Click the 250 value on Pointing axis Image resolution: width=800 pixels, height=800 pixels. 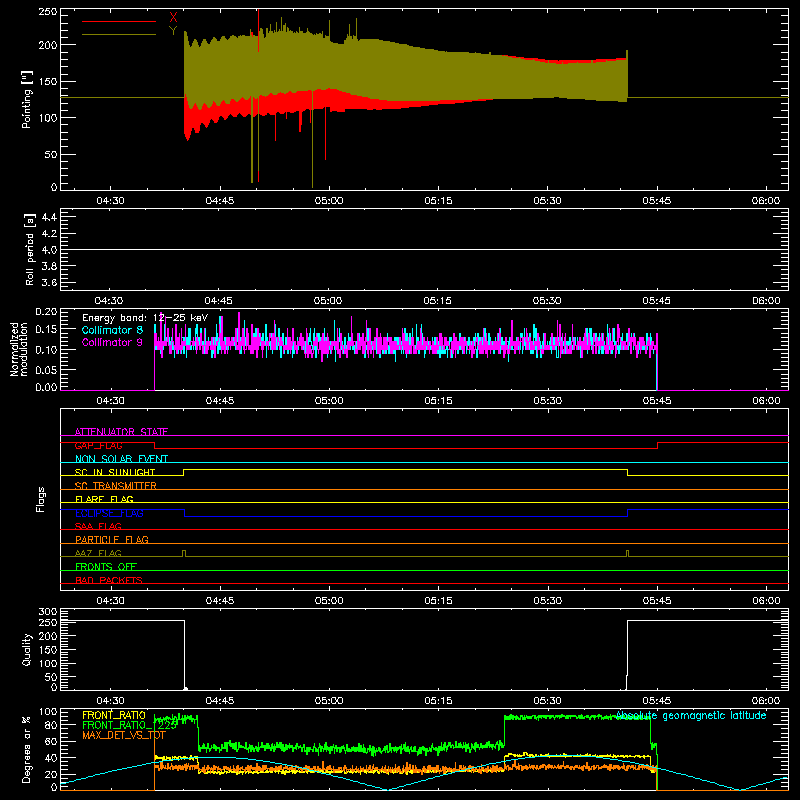(48, 12)
